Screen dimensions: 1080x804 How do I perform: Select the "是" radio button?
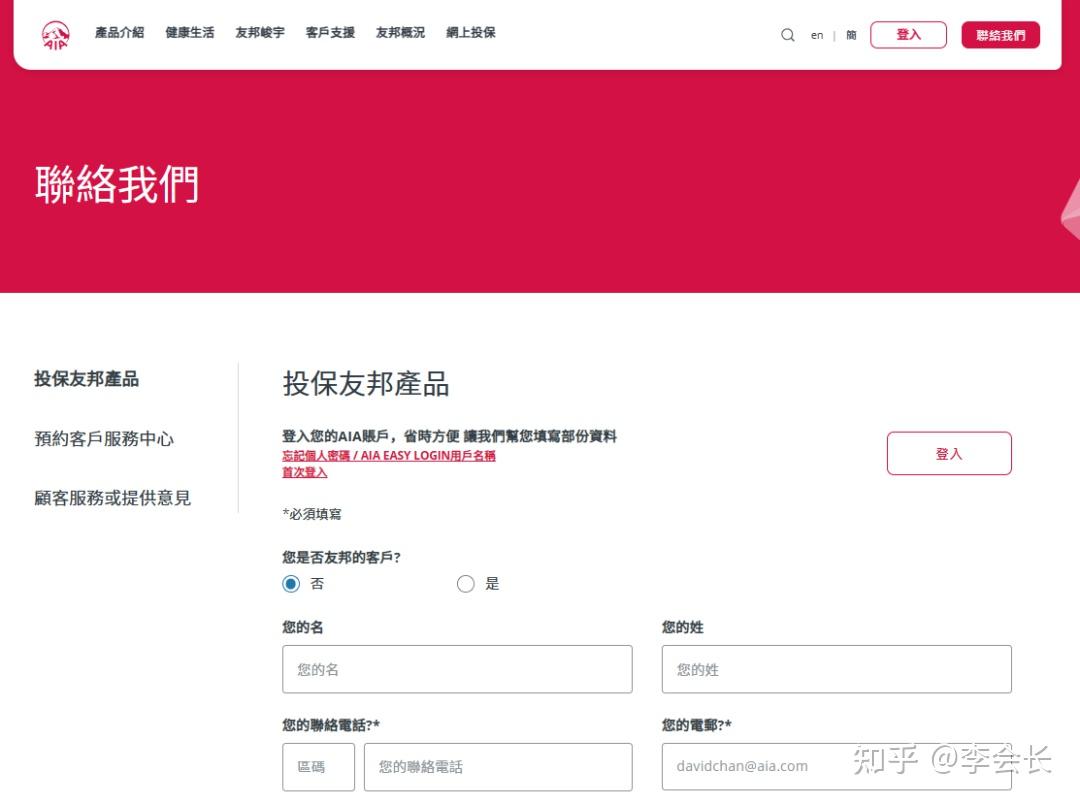point(466,583)
